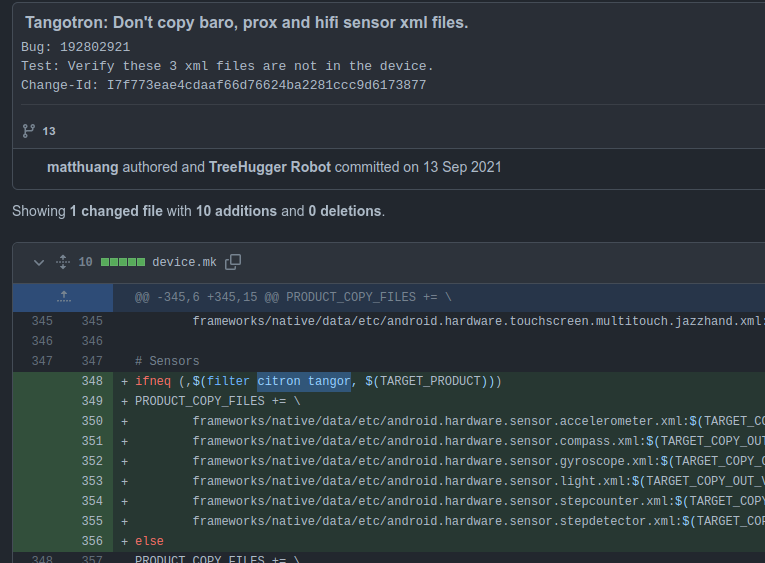Copy the device.mk file path

click(233, 262)
